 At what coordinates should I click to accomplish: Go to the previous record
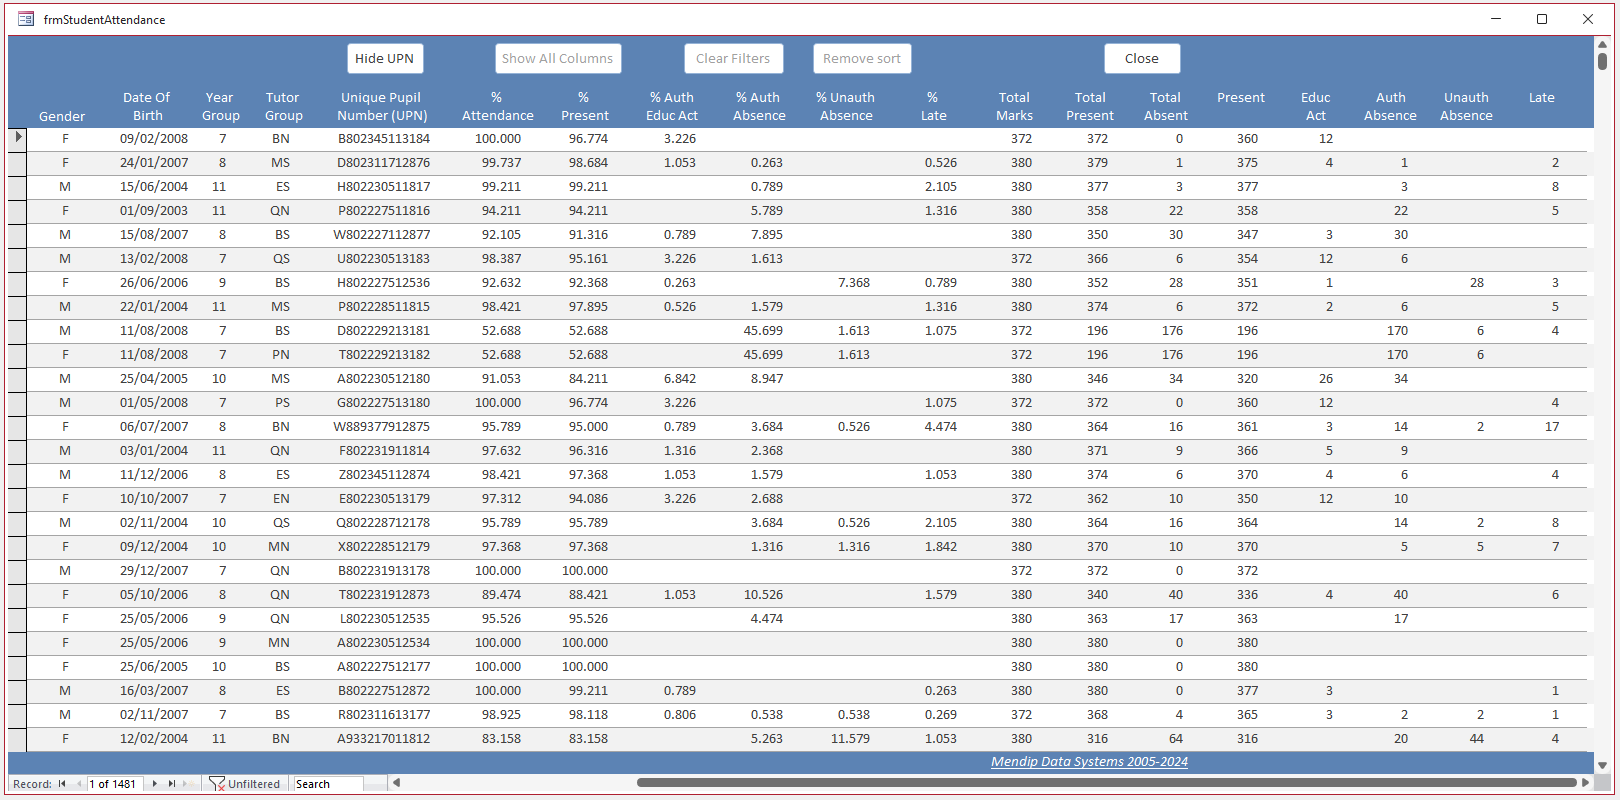(x=78, y=784)
